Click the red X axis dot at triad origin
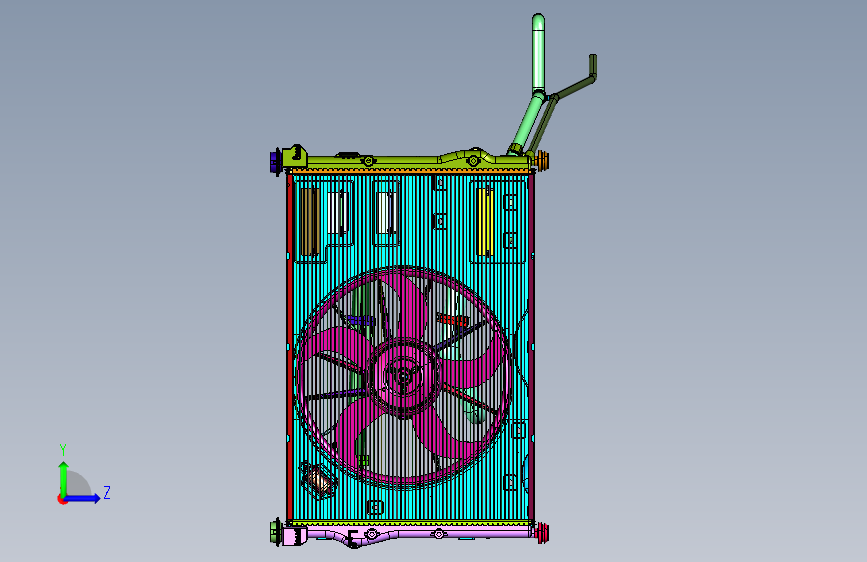Image resolution: width=867 pixels, height=562 pixels. click(62, 499)
